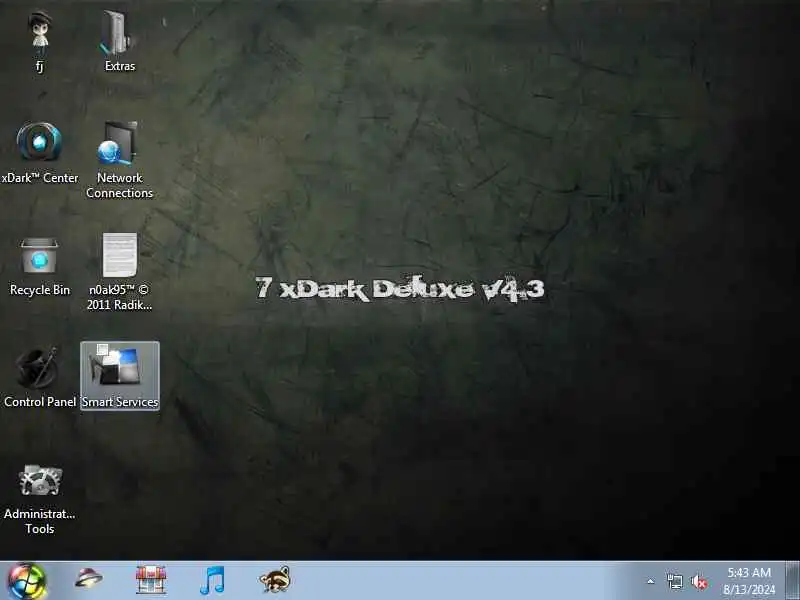
Task: Launch the blue music note taskbar icon
Action: pos(212,580)
